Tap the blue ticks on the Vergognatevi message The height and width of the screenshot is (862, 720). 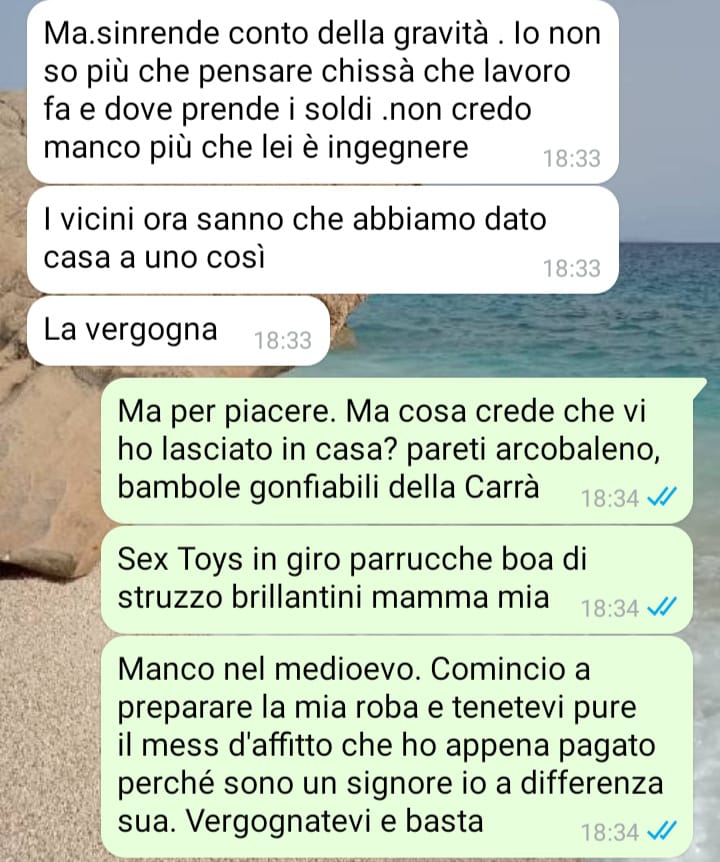662,831
